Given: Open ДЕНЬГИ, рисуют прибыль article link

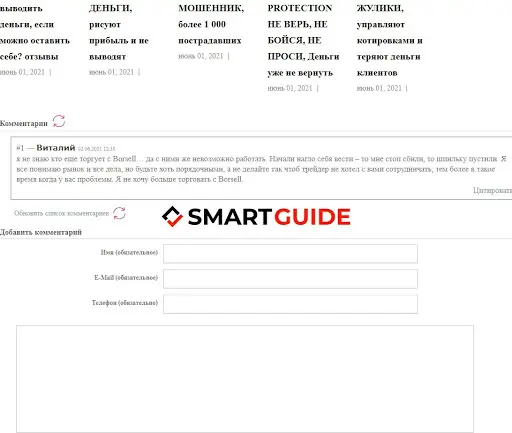Looking at the screenshot, I should click(119, 32).
